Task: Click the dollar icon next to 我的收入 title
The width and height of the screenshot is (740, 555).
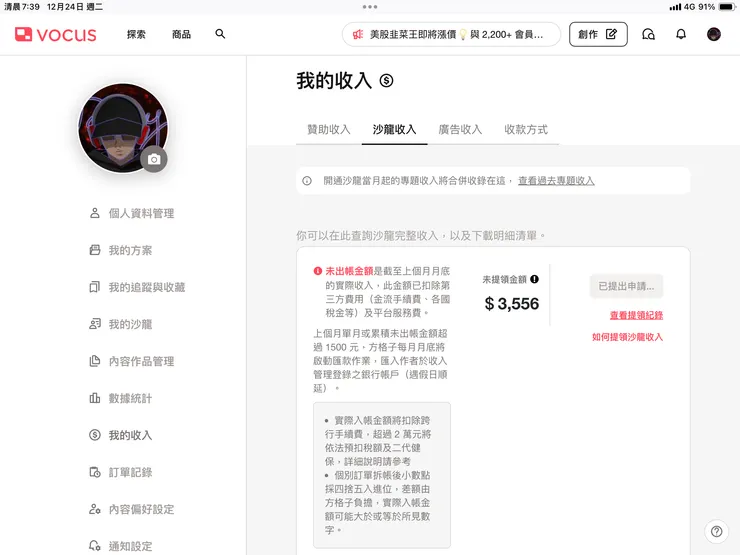Action: 386,81
